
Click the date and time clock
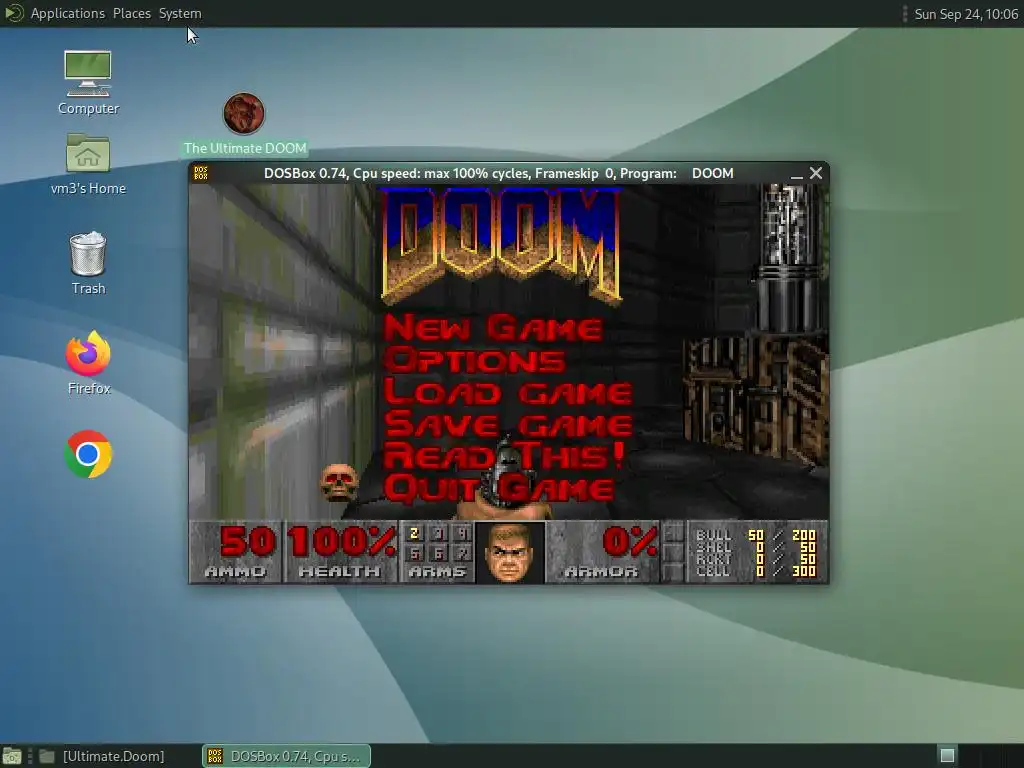pos(966,14)
